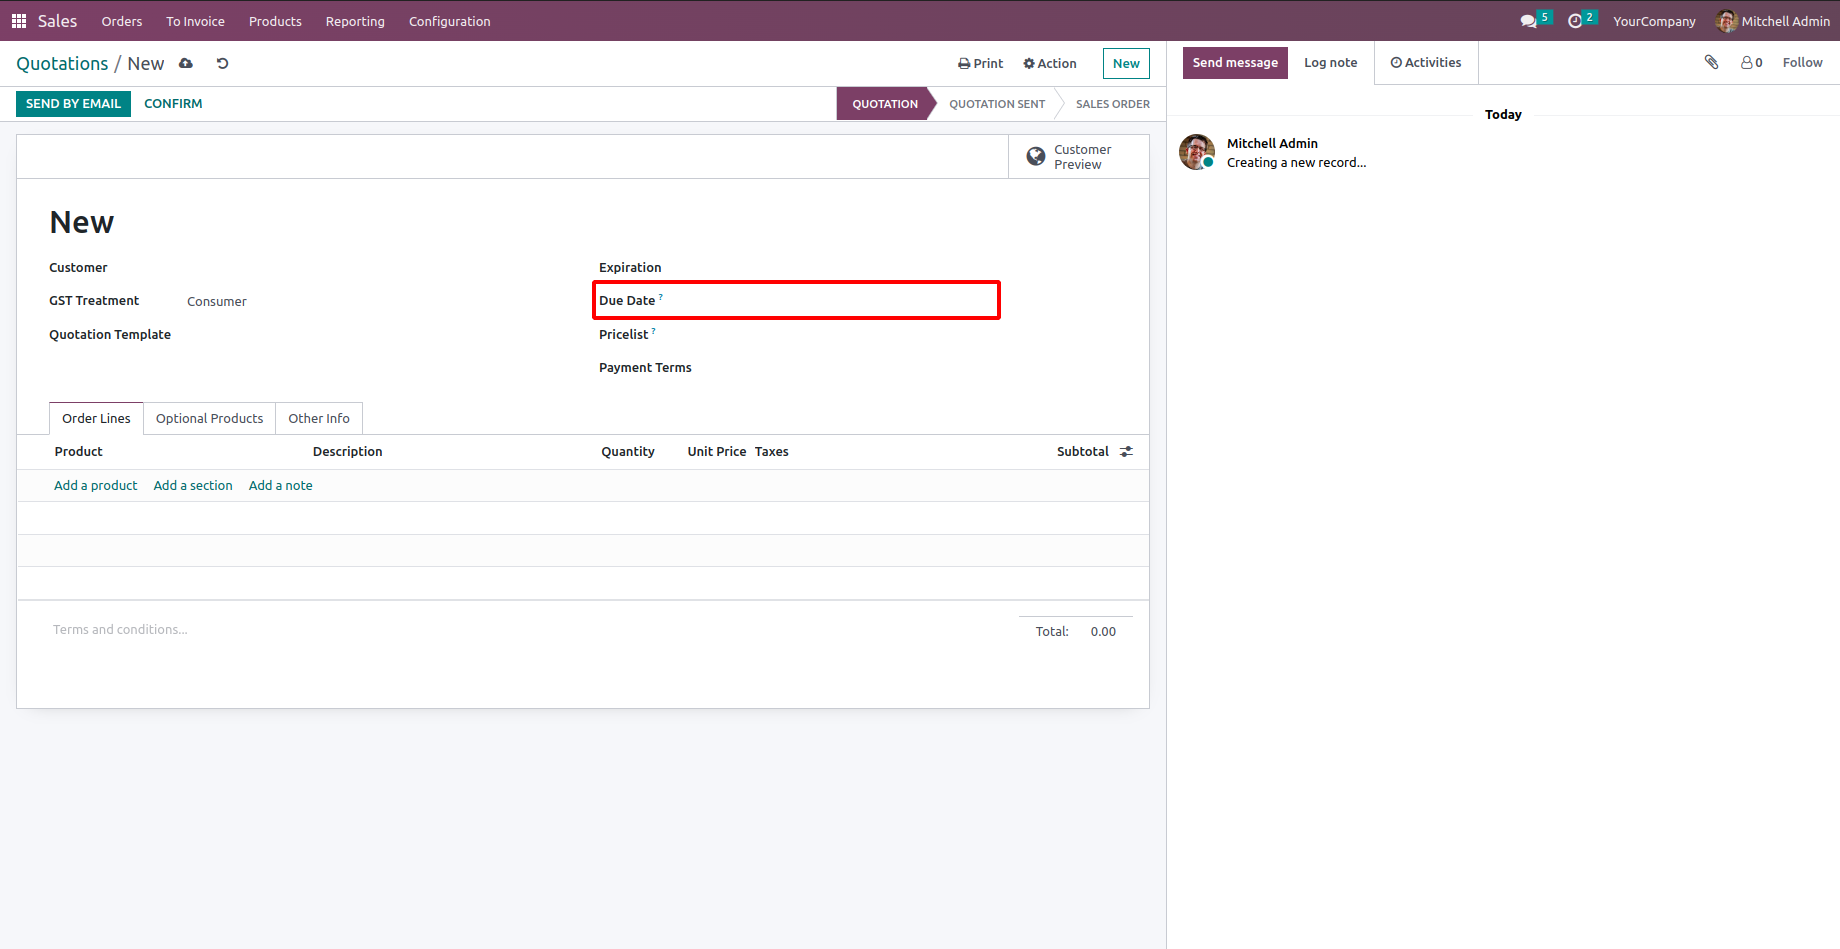
Task: Open the Products menu
Action: [x=275, y=21]
